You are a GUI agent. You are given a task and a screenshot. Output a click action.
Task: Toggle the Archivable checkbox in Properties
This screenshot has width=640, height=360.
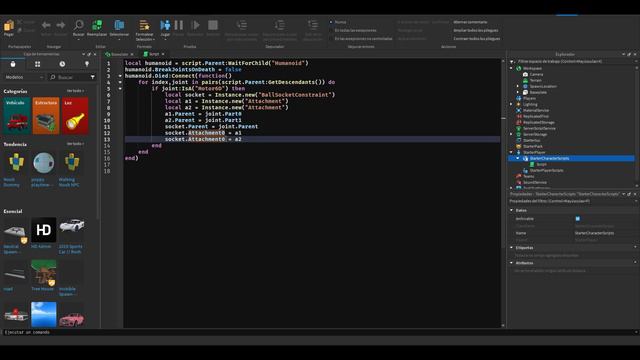[578, 219]
